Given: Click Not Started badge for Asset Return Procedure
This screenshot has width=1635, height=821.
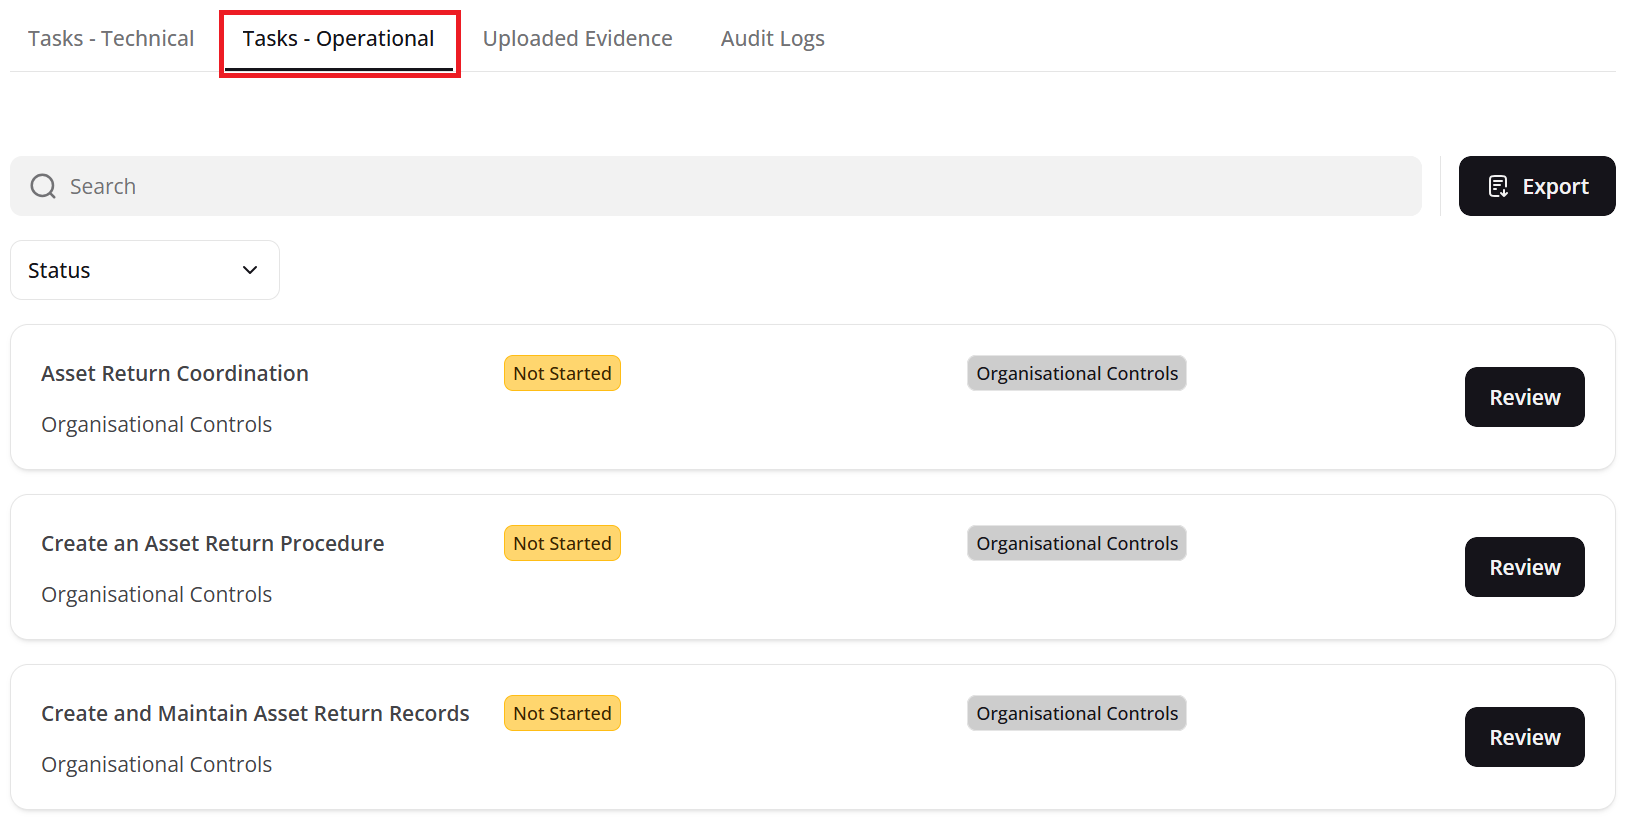Looking at the screenshot, I should pyautogui.click(x=562, y=543).
